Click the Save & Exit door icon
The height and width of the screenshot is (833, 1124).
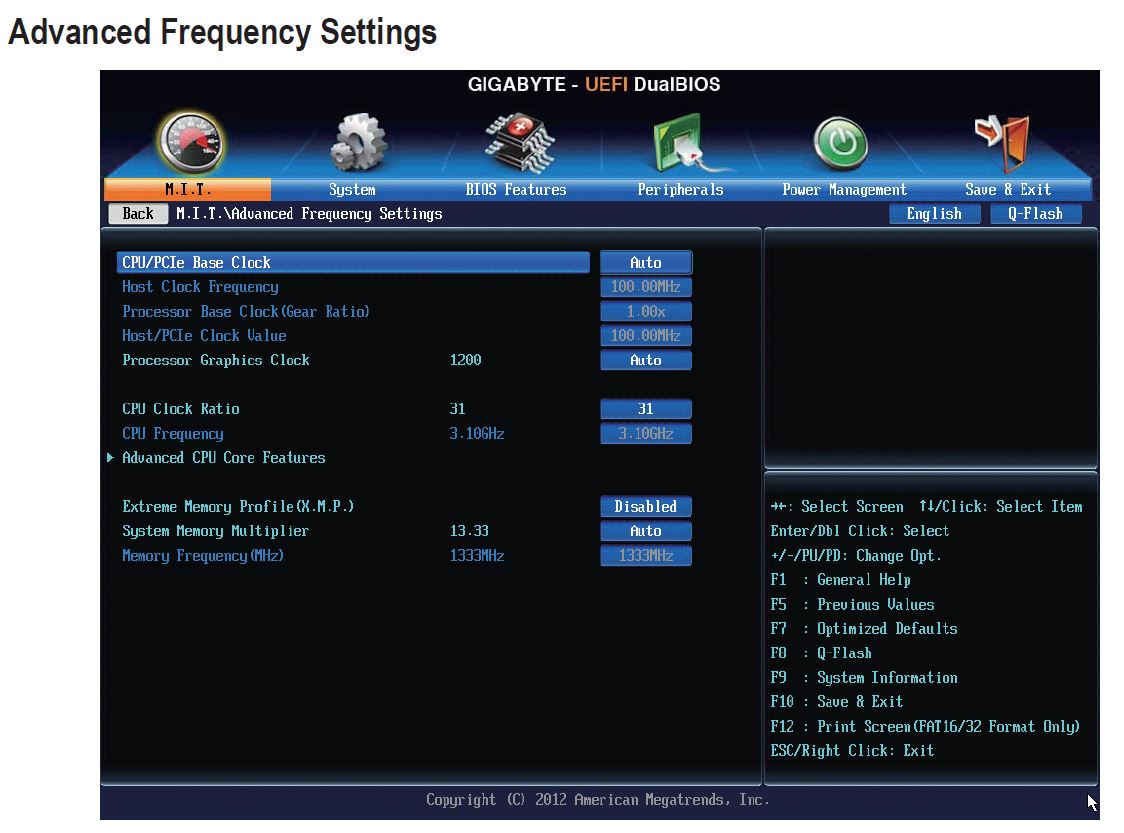(x=1004, y=143)
